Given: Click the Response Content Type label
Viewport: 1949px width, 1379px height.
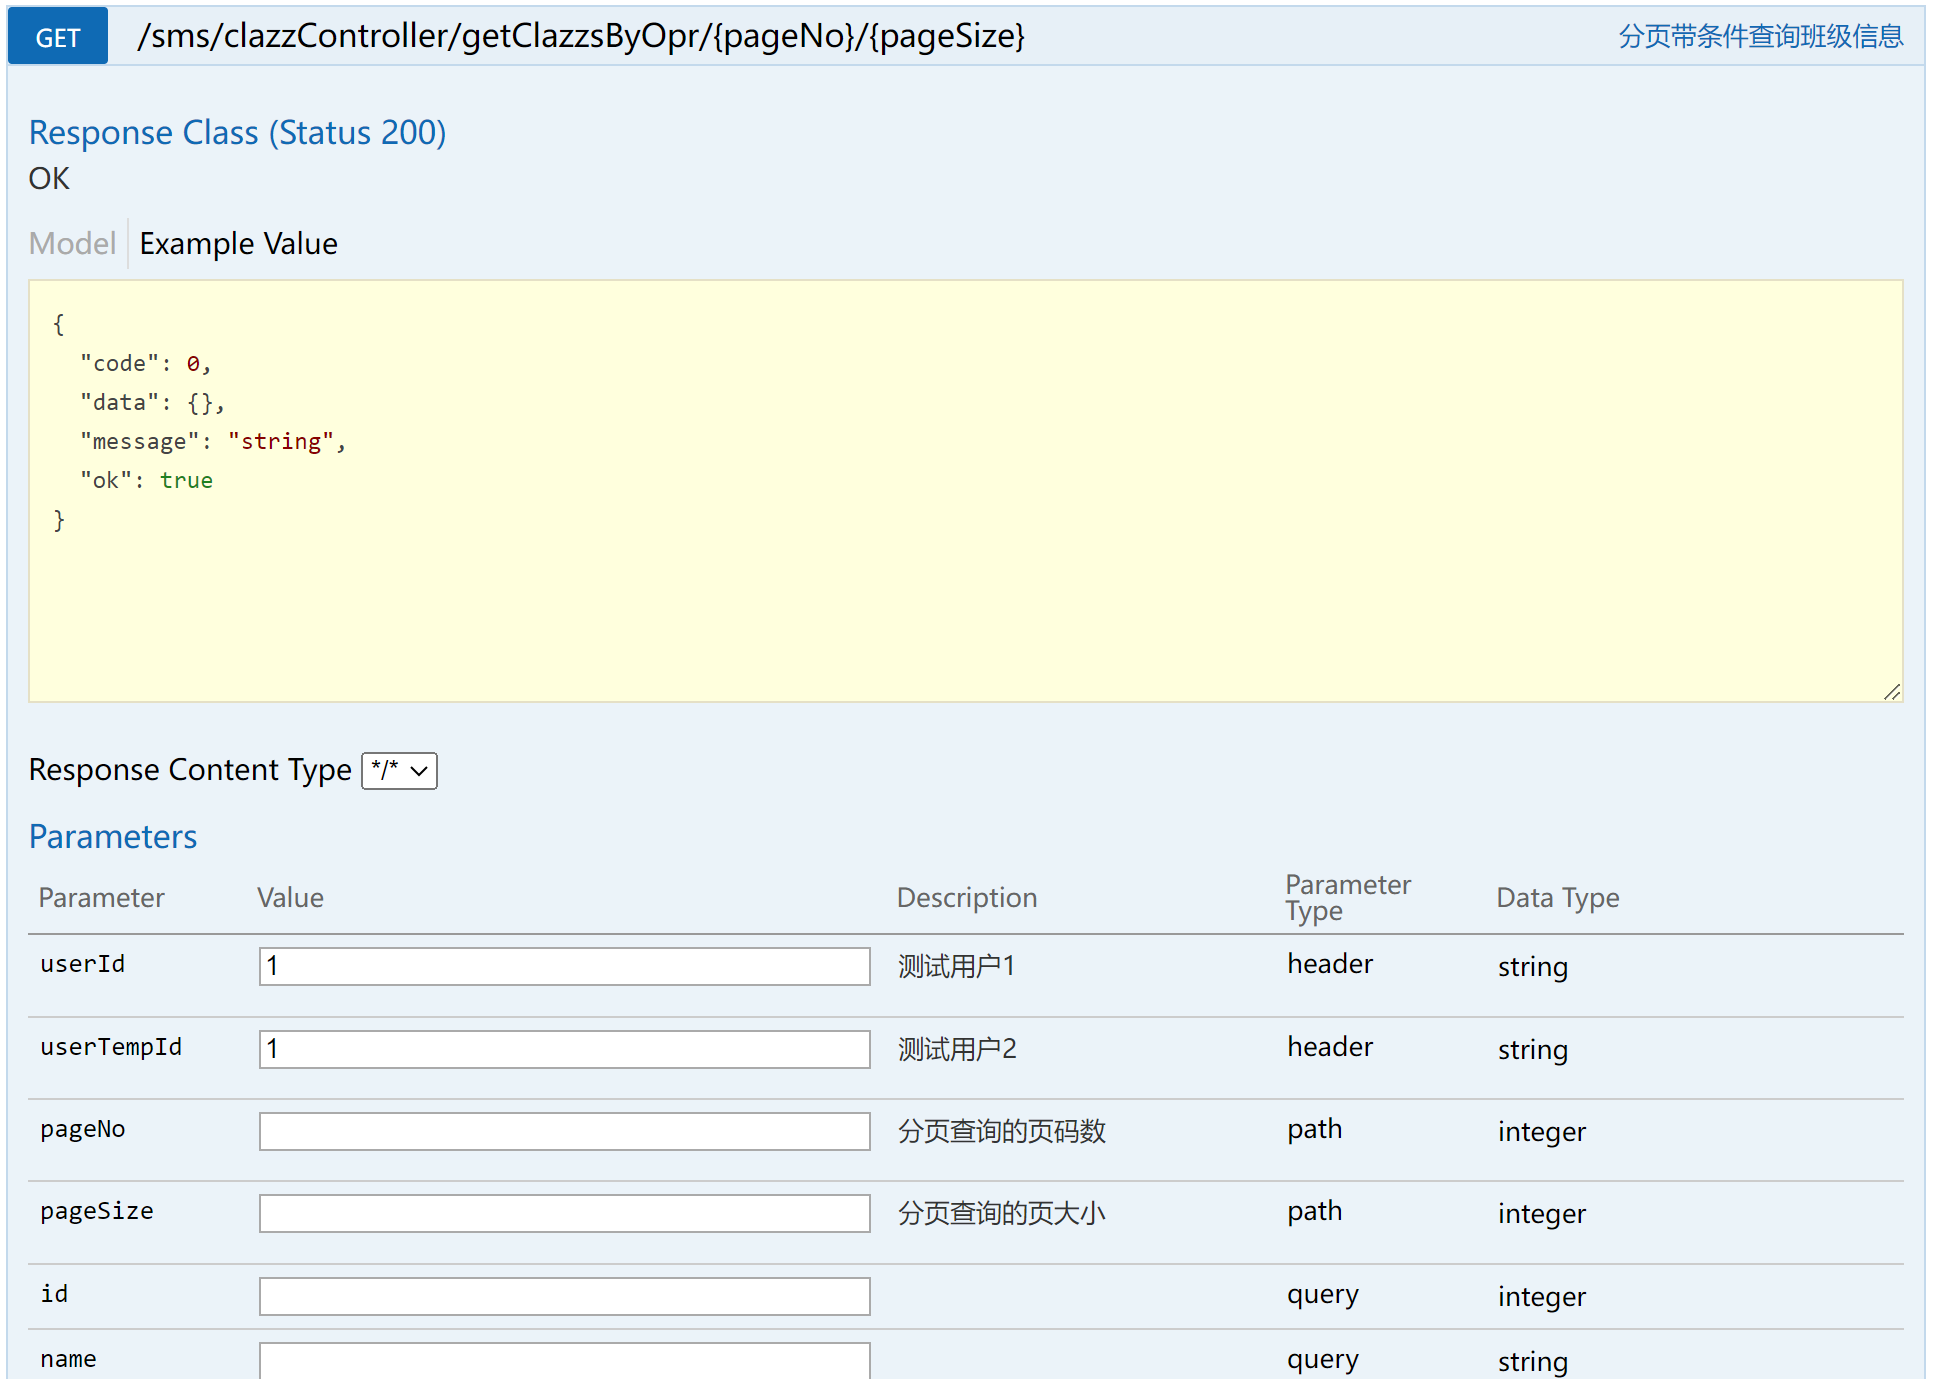Looking at the screenshot, I should pos(190,770).
